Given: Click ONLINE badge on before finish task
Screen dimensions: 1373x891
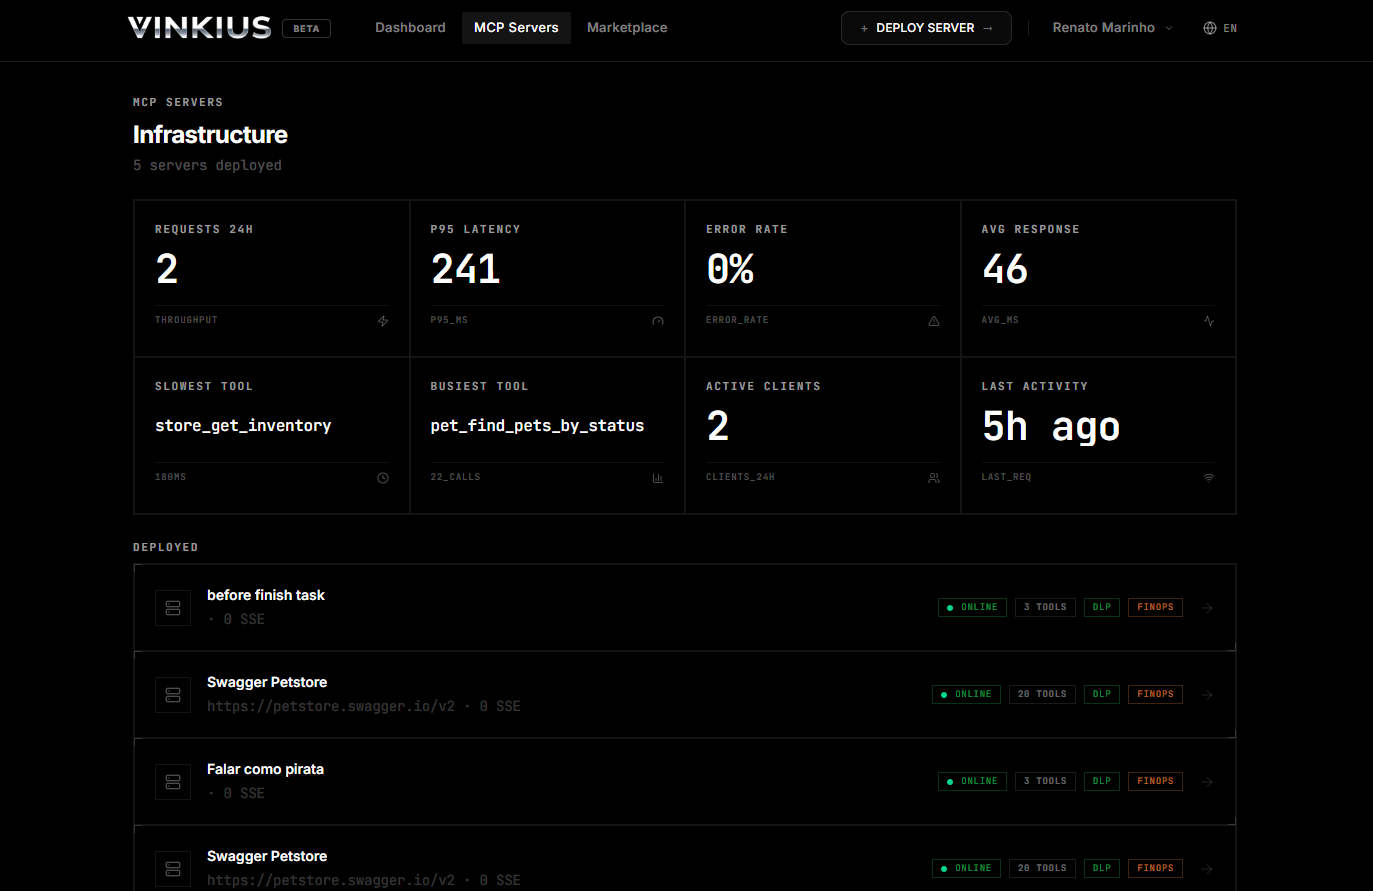Looking at the screenshot, I should (x=972, y=607).
